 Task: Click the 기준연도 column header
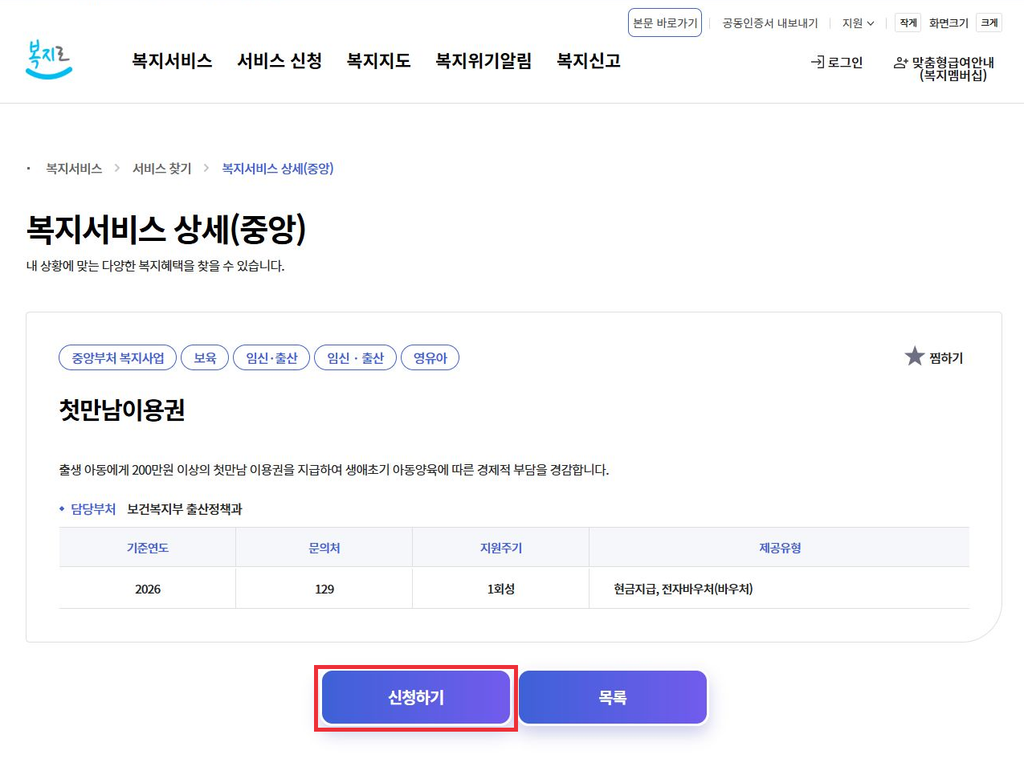(148, 547)
